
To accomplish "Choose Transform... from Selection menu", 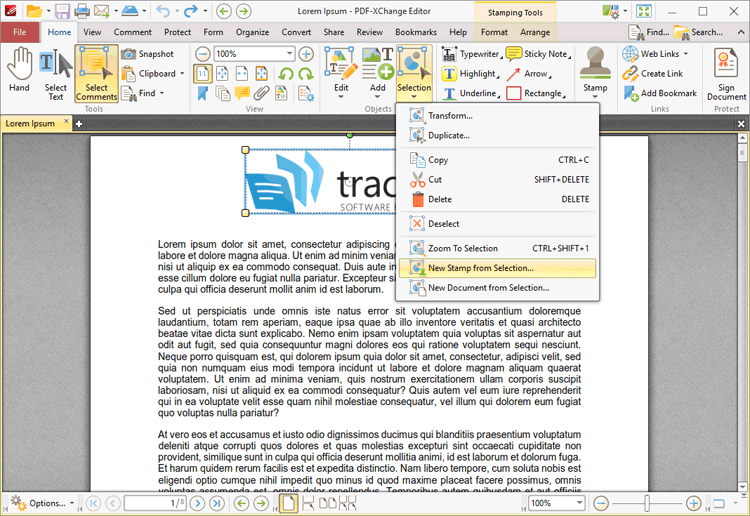I will (497, 116).
